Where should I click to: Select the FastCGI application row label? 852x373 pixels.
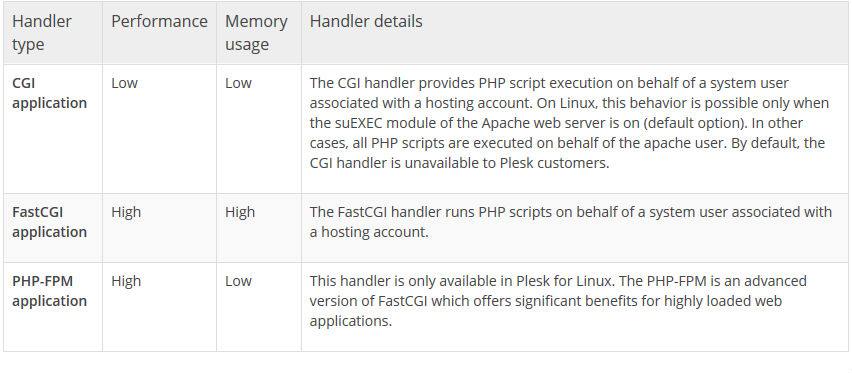tap(49, 222)
